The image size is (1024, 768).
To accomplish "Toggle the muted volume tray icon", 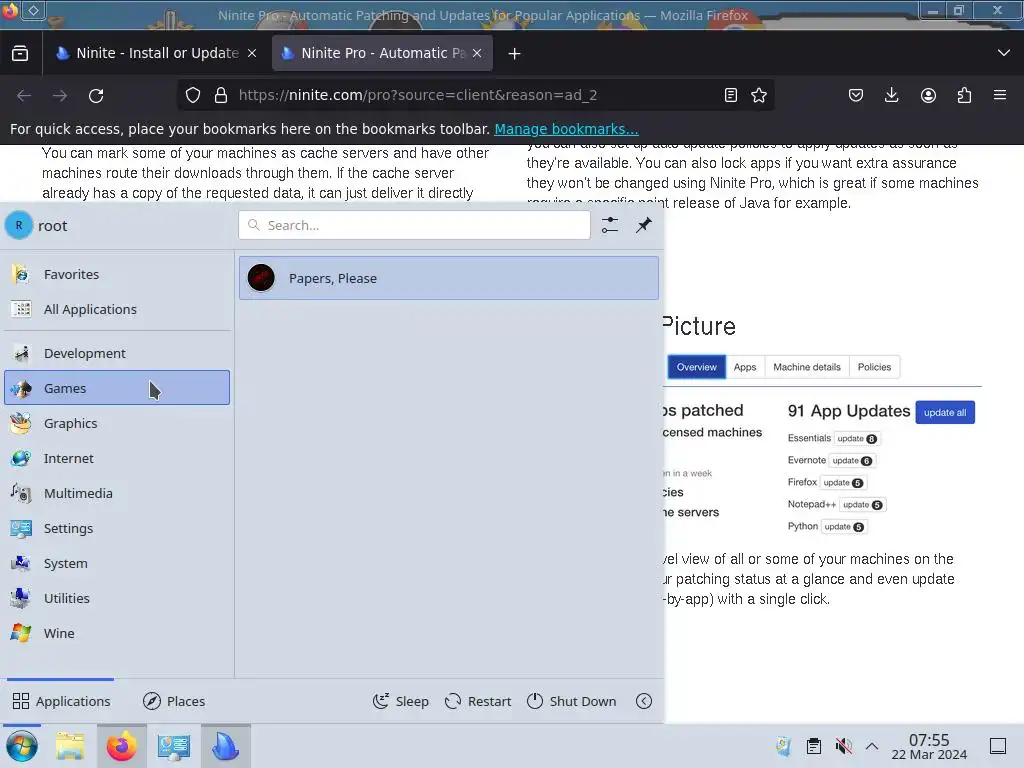I will (844, 746).
